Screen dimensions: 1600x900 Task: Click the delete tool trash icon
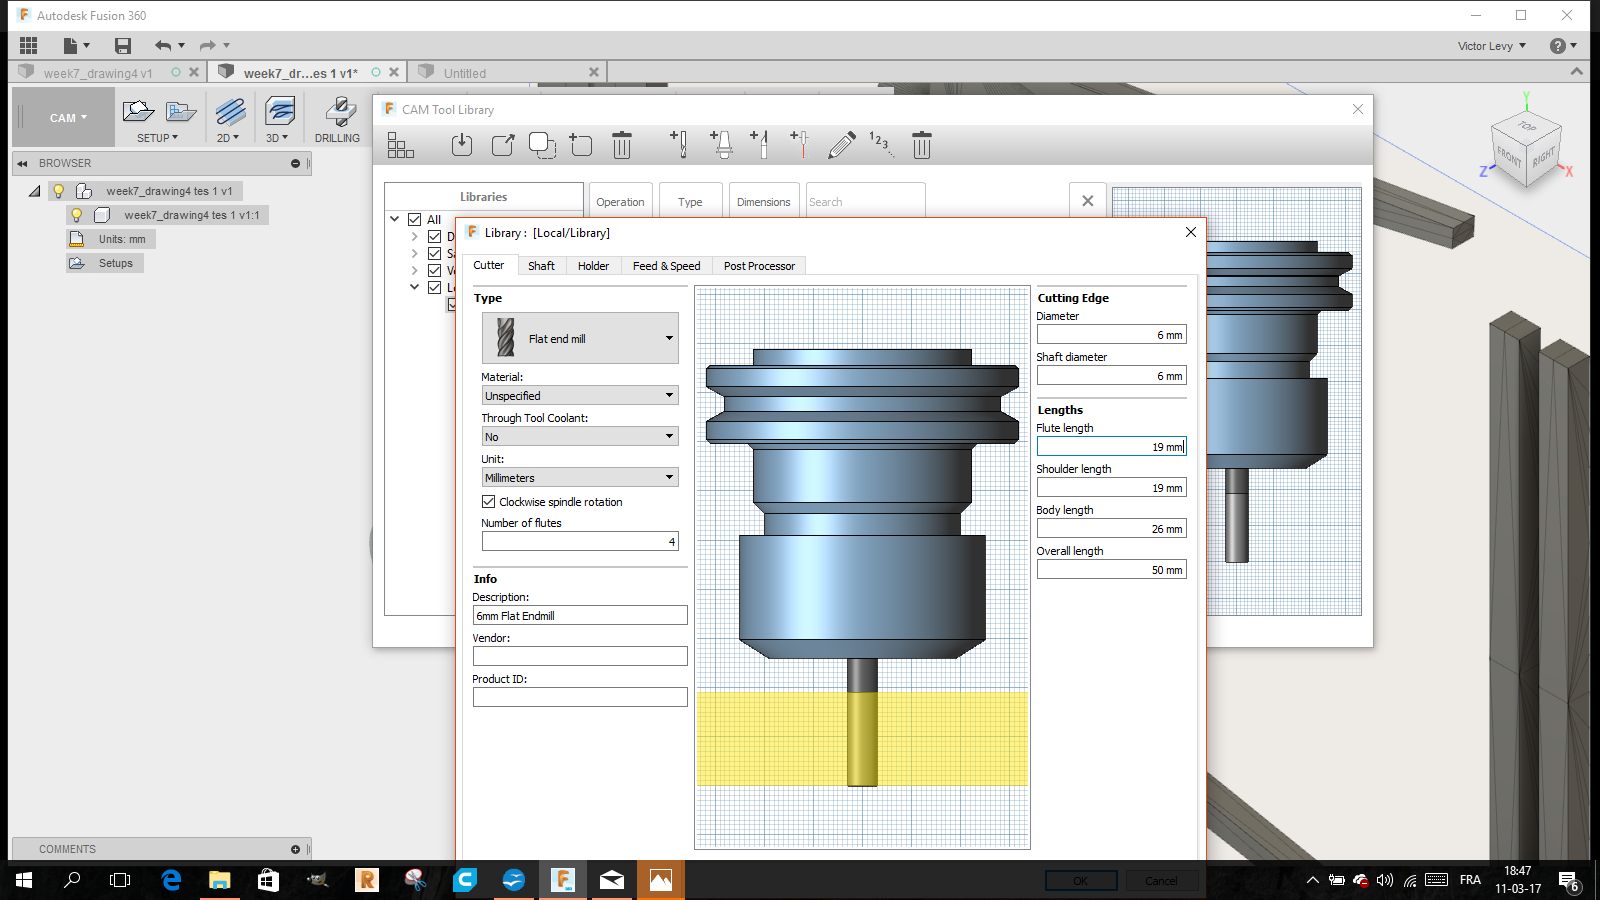921,146
